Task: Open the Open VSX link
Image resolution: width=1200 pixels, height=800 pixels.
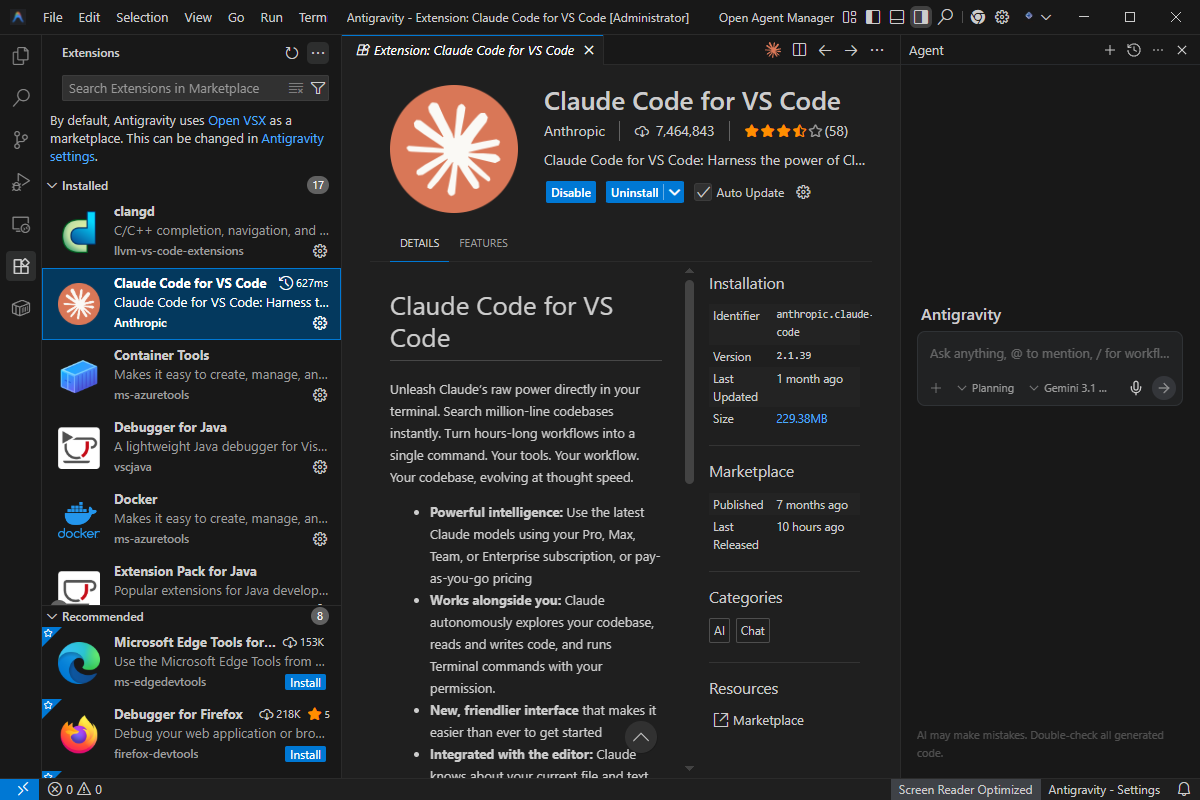Action: [237, 120]
